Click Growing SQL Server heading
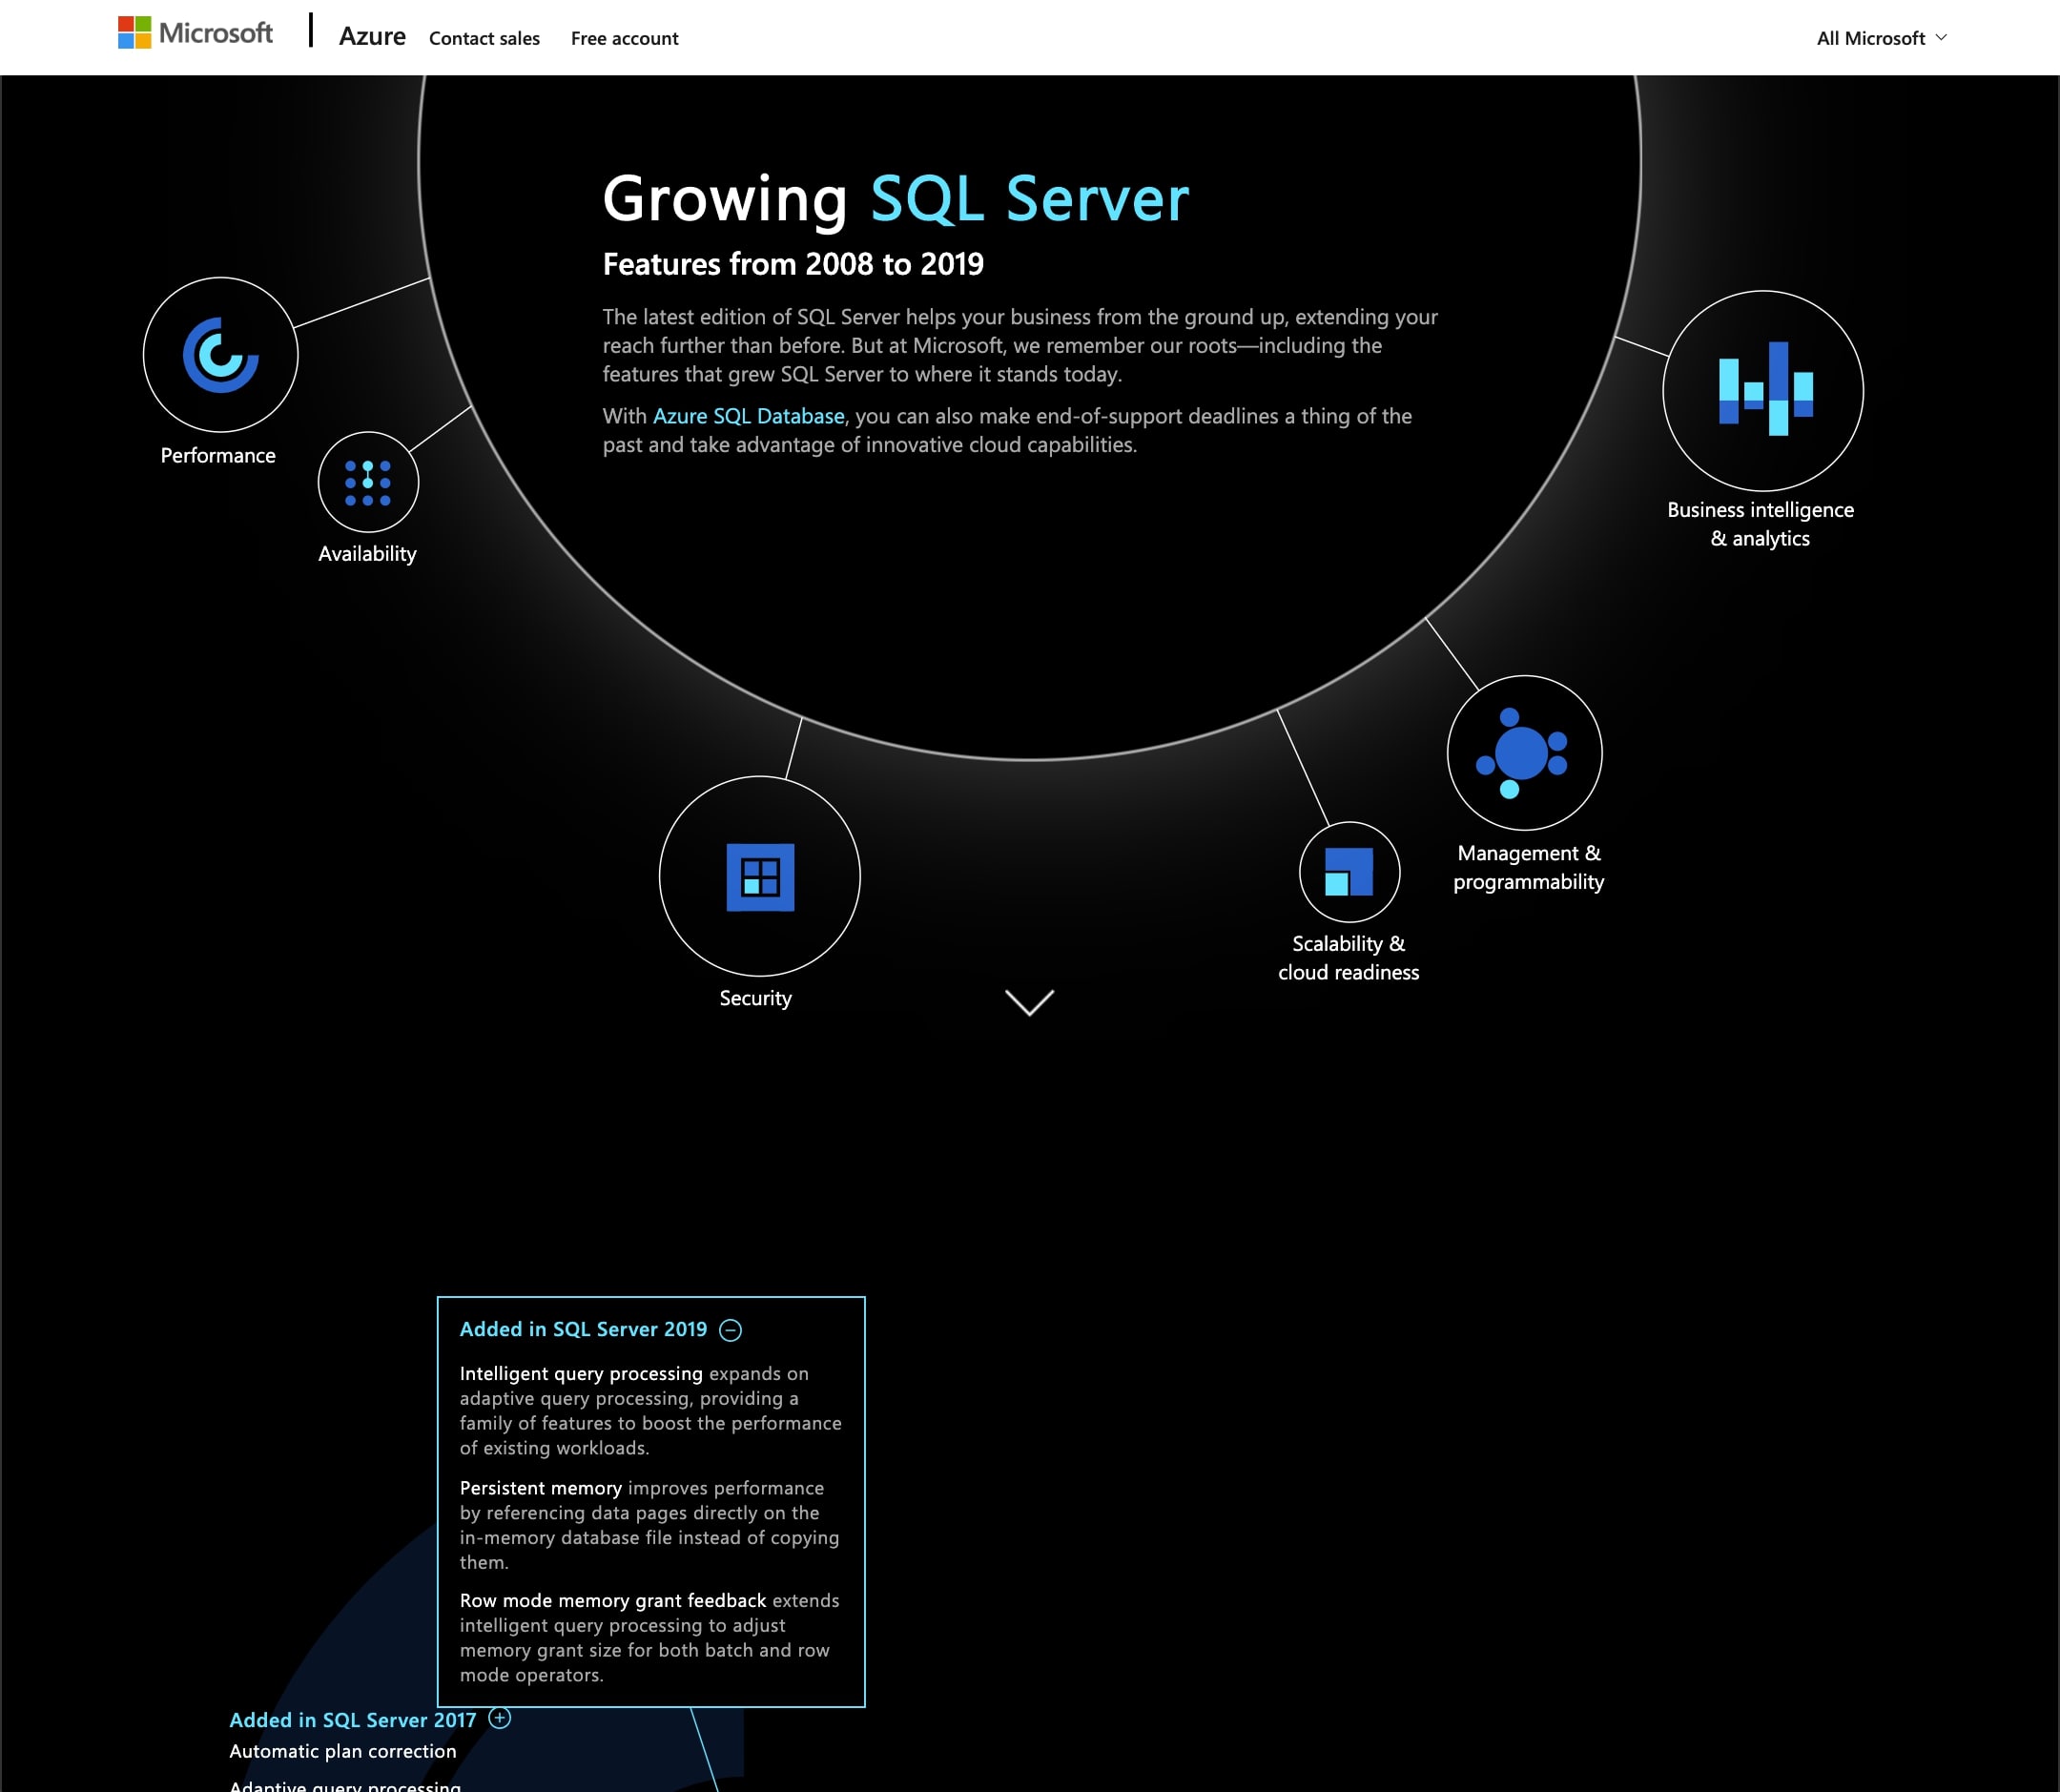2060x1792 pixels. (x=896, y=198)
